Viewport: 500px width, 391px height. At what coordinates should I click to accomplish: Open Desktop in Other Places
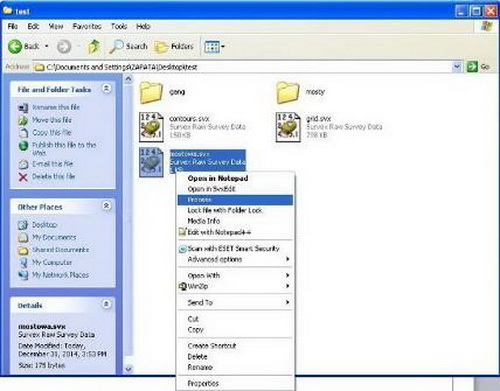click(x=45, y=225)
